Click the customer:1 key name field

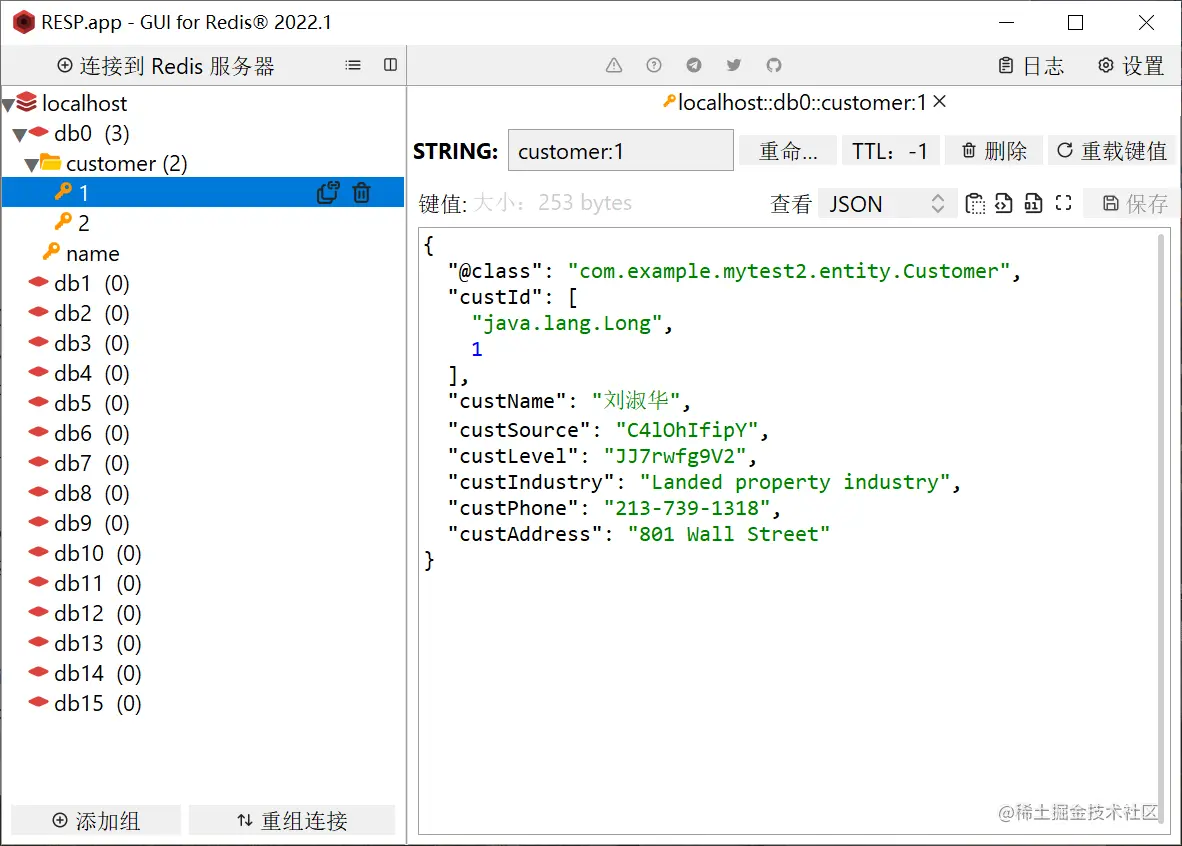pyautogui.click(x=620, y=150)
